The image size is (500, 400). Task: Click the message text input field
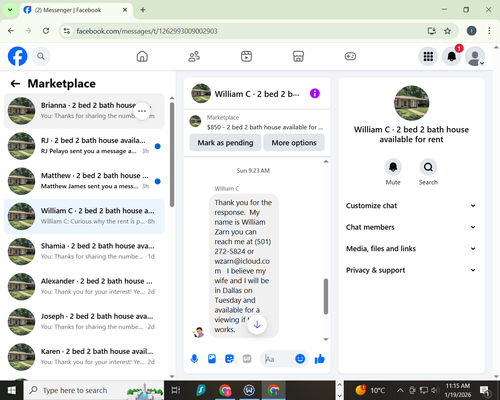click(278, 359)
